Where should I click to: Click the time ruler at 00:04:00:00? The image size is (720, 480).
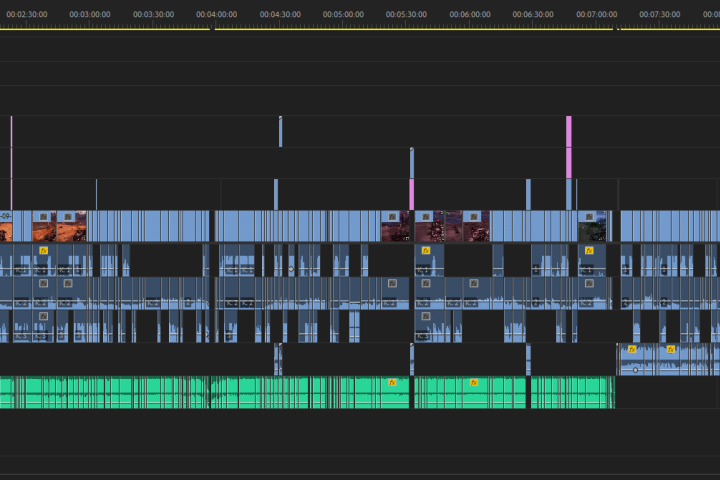(217, 15)
